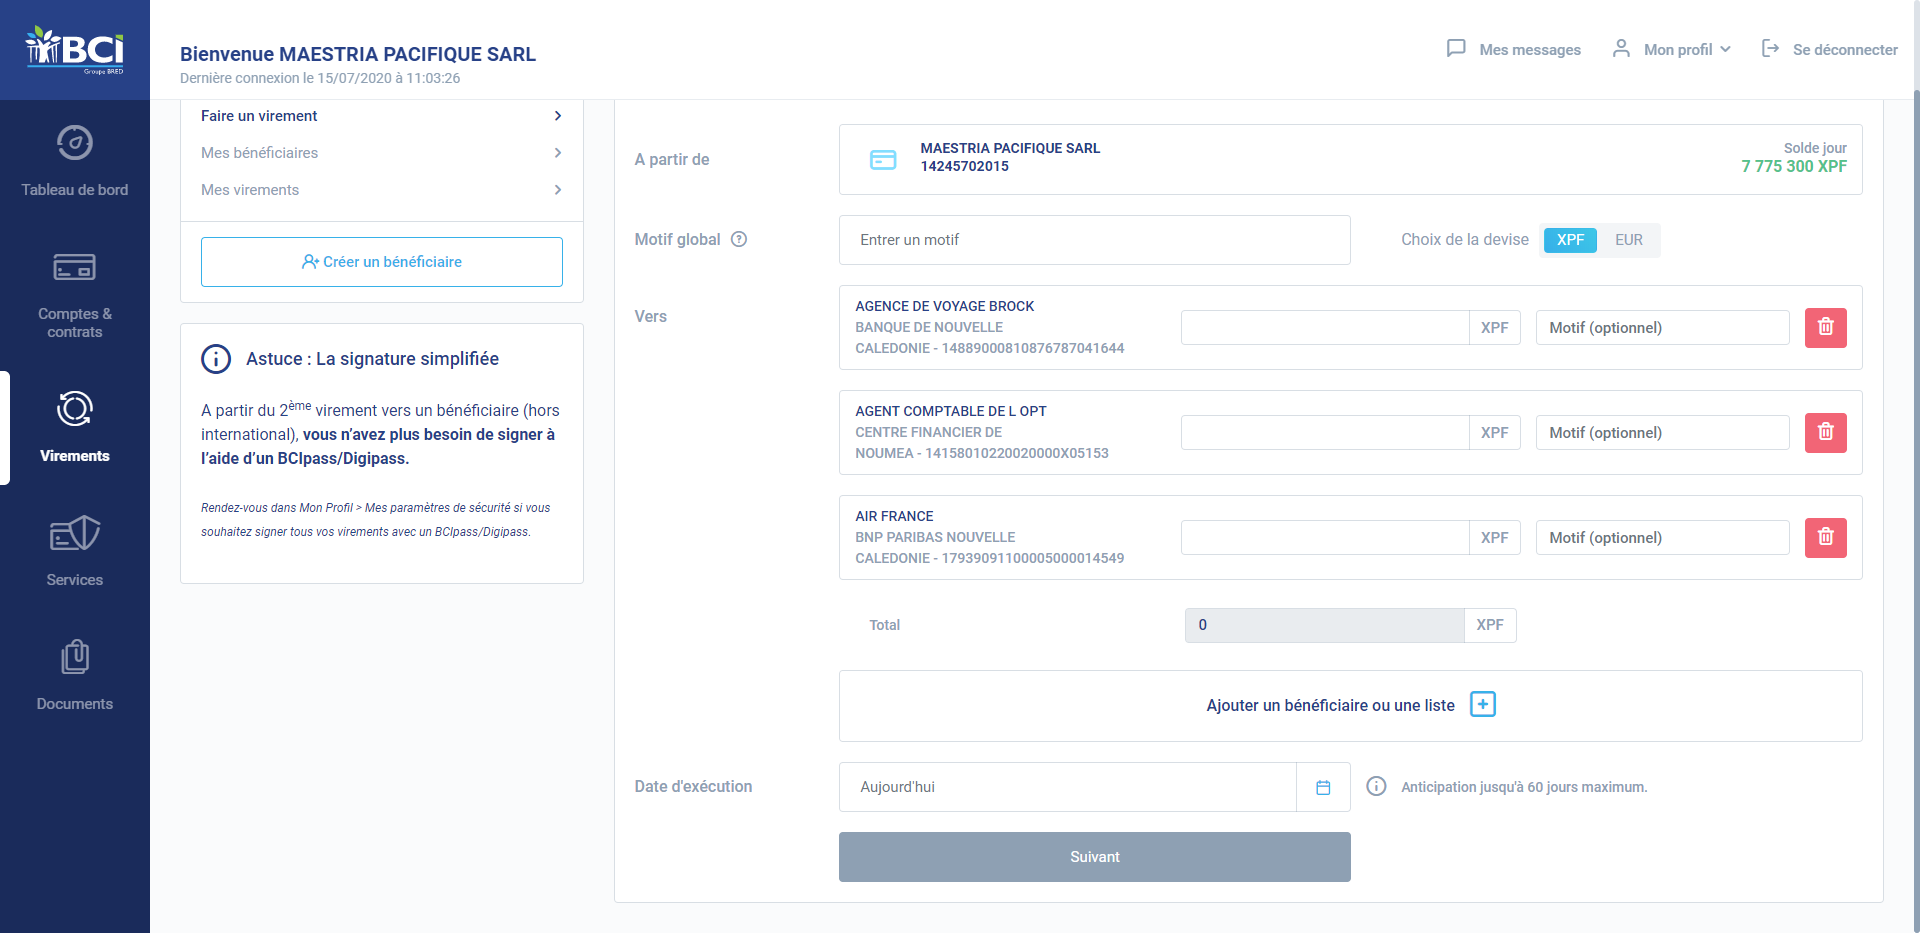Delete the AGENCE DE VOYAGE BROCK beneficiary
1920x933 pixels.
coord(1825,328)
